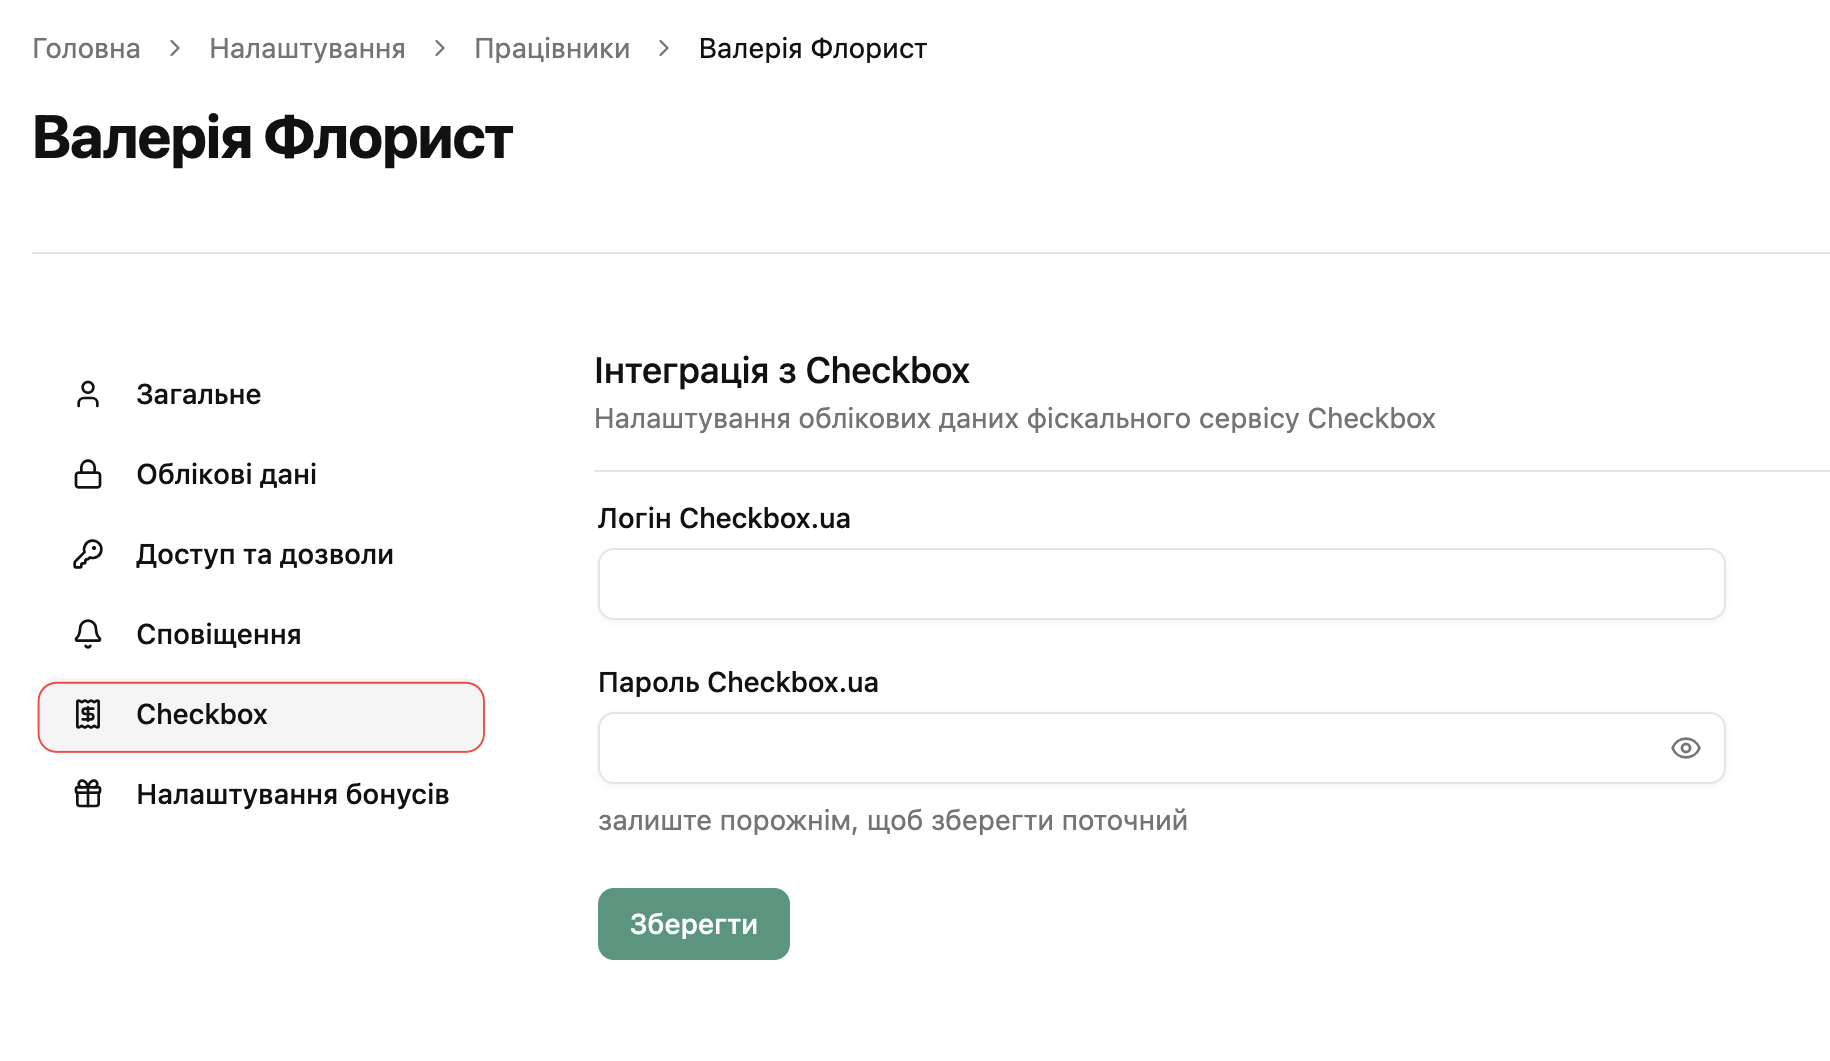Click the key icon for Доступ та дозволи
The height and width of the screenshot is (1061, 1830).
88,554
